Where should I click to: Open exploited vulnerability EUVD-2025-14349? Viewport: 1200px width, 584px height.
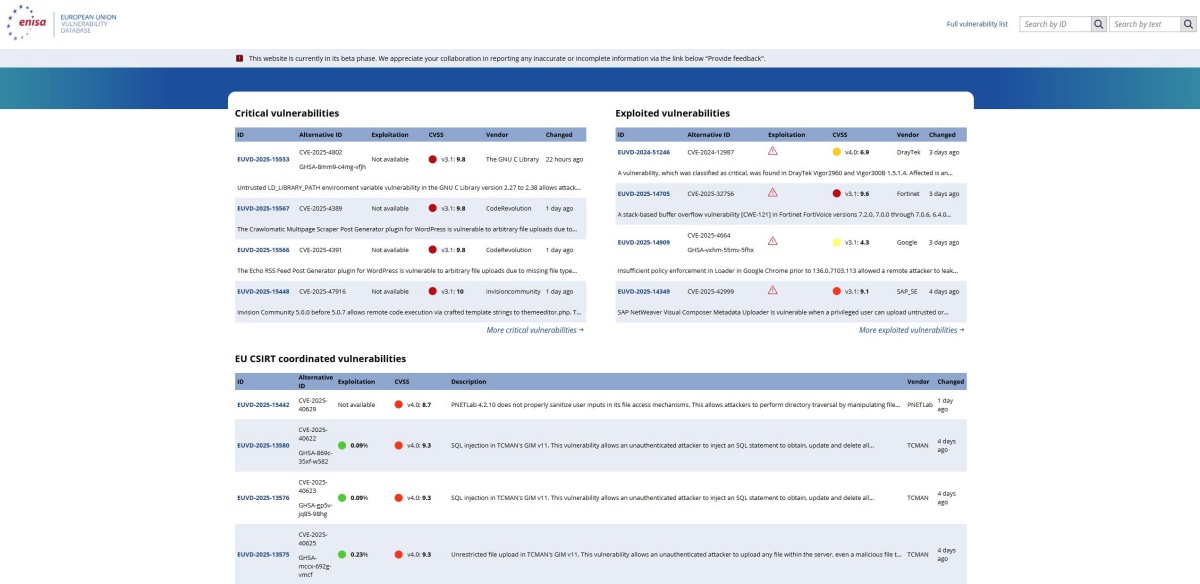click(644, 291)
